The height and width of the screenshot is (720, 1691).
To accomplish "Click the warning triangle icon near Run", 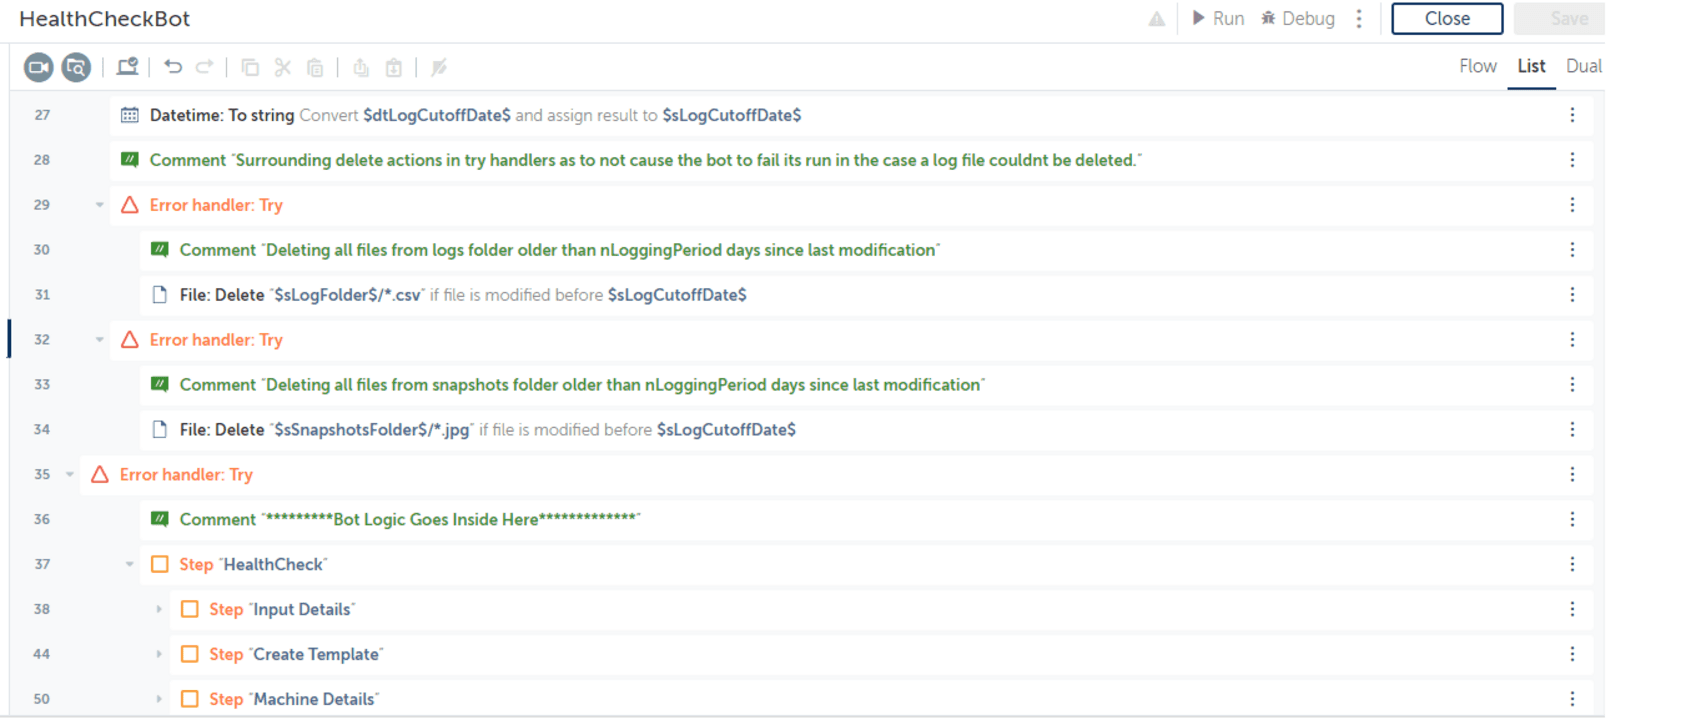I will 1157,19.
